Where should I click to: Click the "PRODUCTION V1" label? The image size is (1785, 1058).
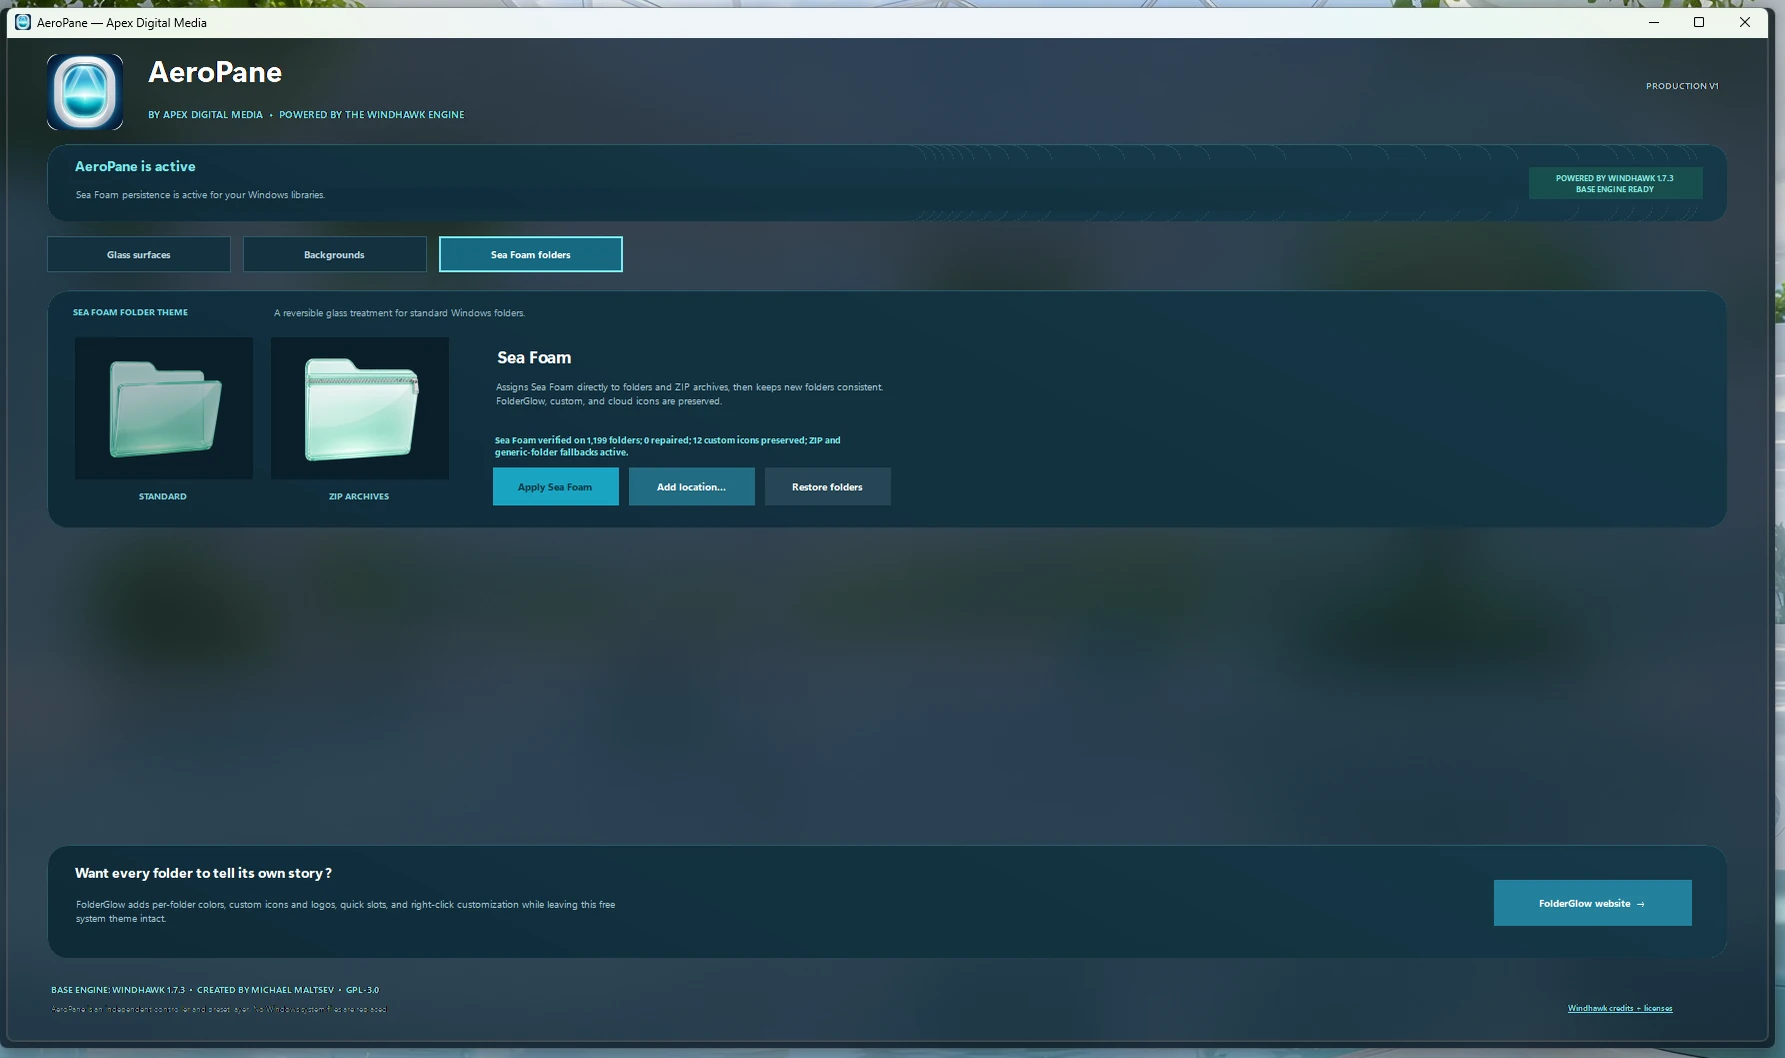pyautogui.click(x=1682, y=86)
